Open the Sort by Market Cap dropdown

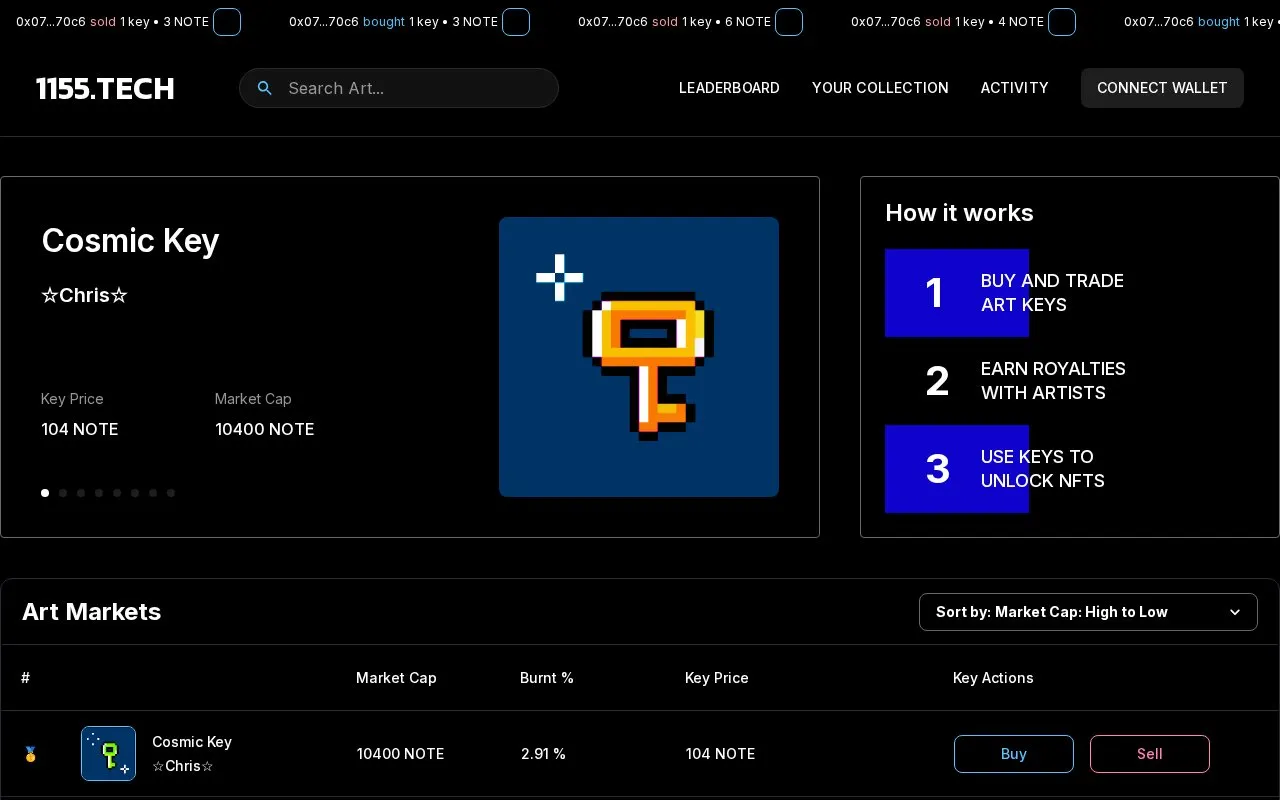coord(1088,612)
